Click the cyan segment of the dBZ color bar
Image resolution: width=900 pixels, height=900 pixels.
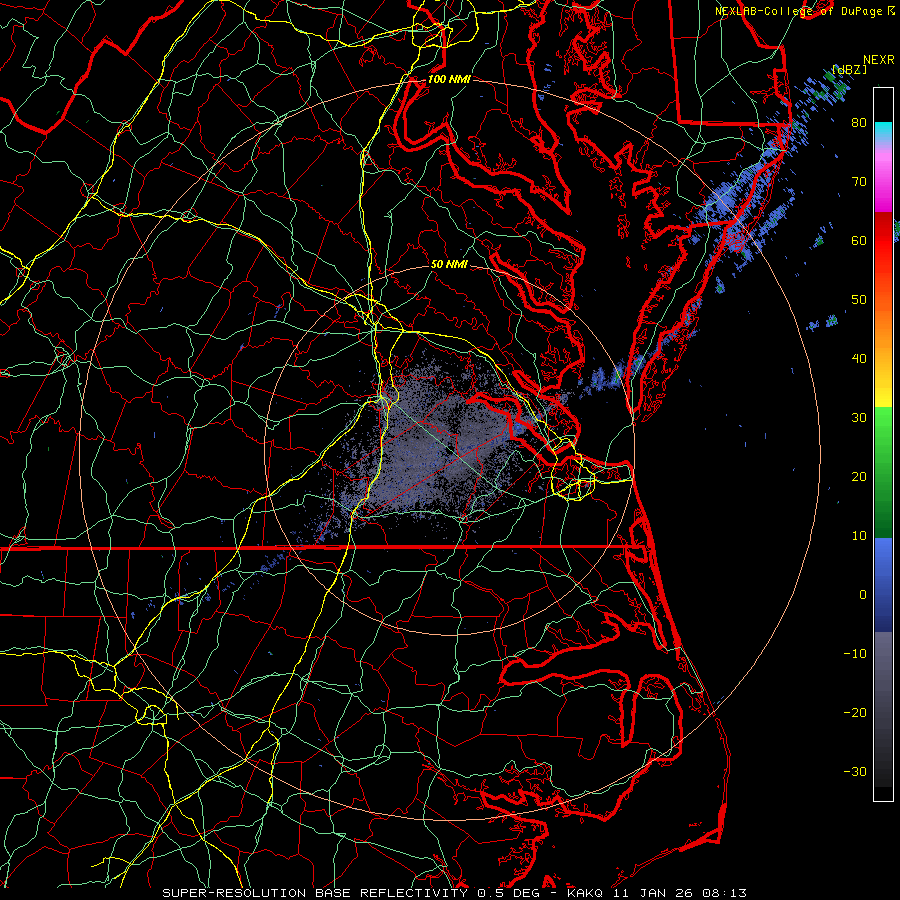pos(883,132)
